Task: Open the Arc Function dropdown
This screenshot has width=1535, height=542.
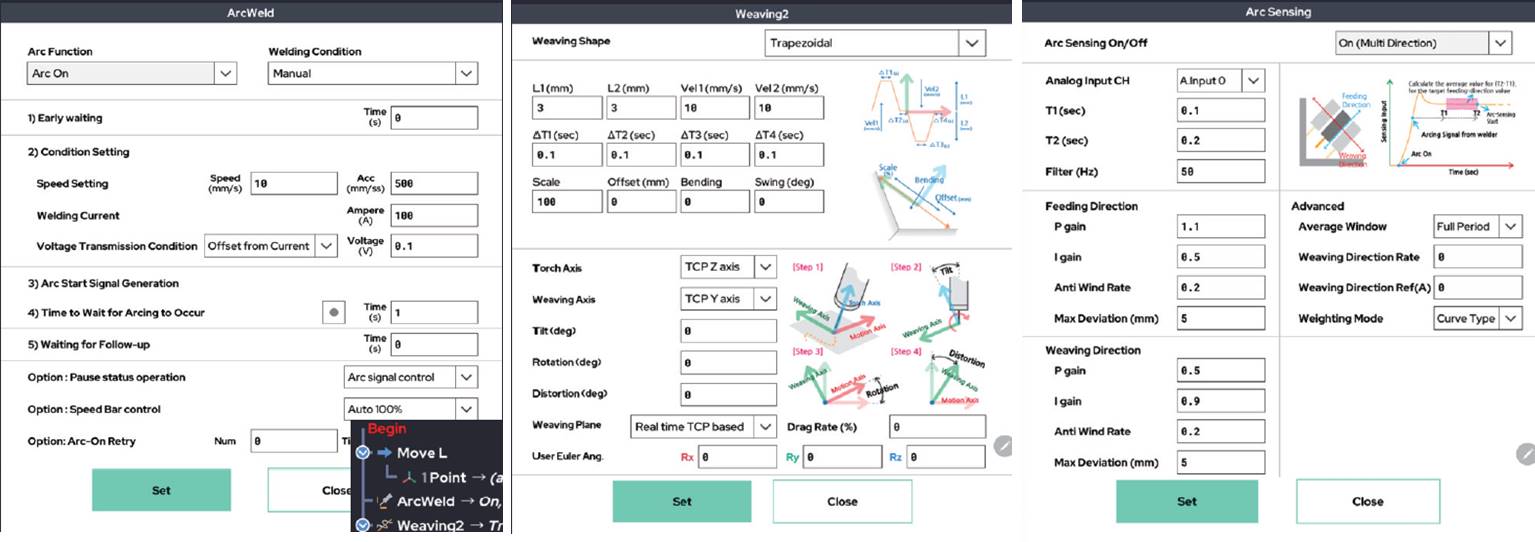Action: [132, 73]
